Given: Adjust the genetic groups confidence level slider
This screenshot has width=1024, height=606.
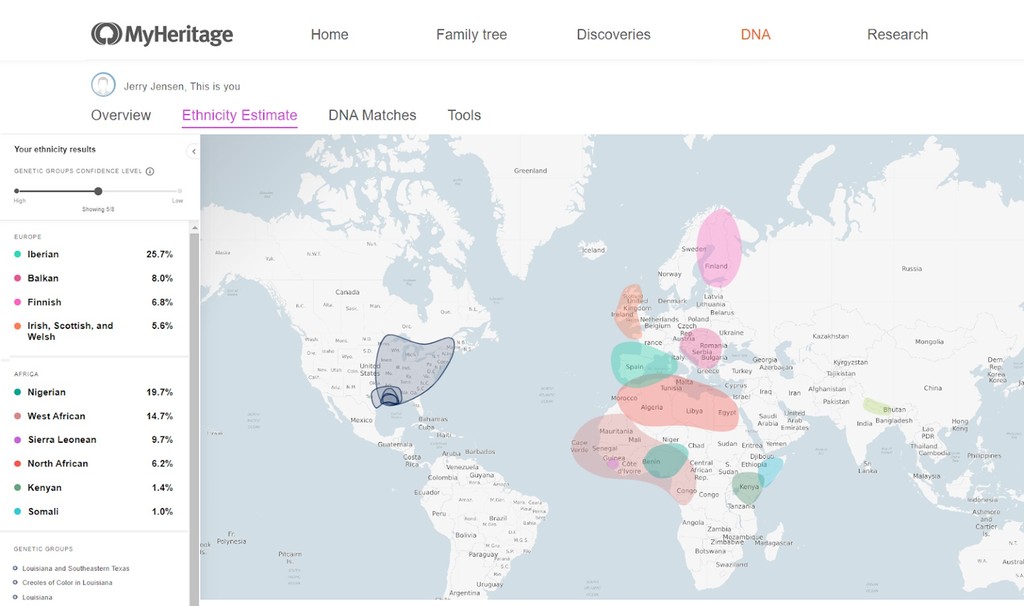Looking at the screenshot, I should pos(98,191).
